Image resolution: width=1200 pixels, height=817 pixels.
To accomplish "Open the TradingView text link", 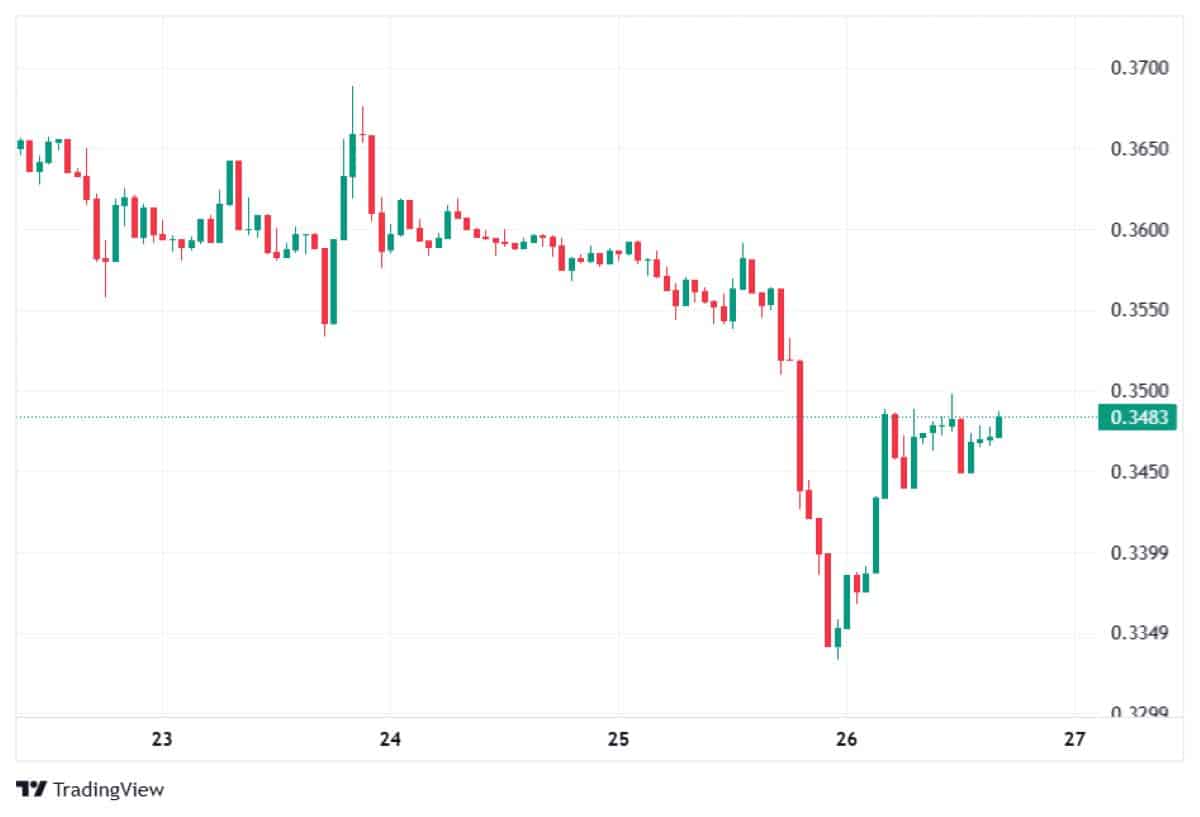I will (108, 789).
